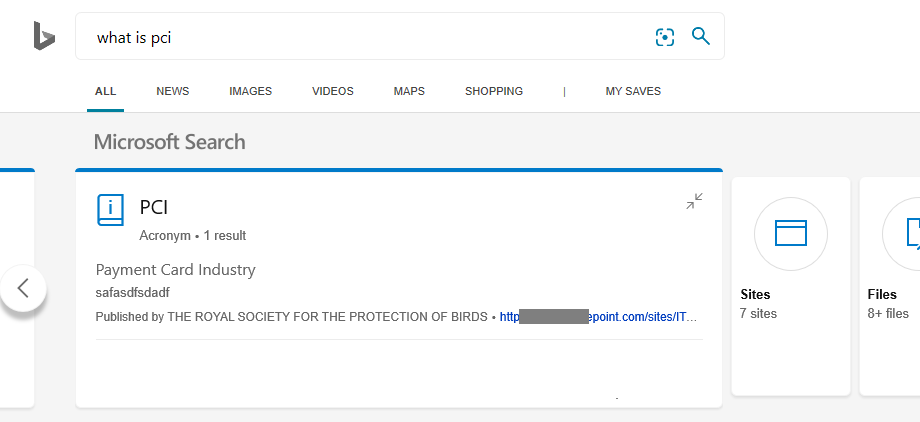Switch to the IMAGES tab
The image size is (920, 422).
pos(251,91)
